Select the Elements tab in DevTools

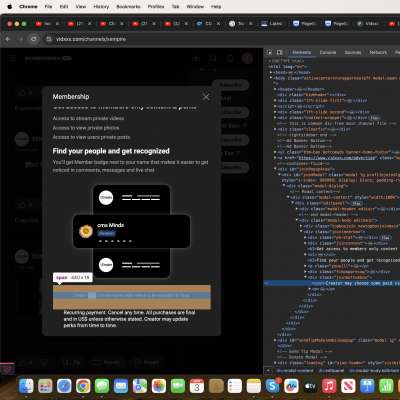pos(301,52)
